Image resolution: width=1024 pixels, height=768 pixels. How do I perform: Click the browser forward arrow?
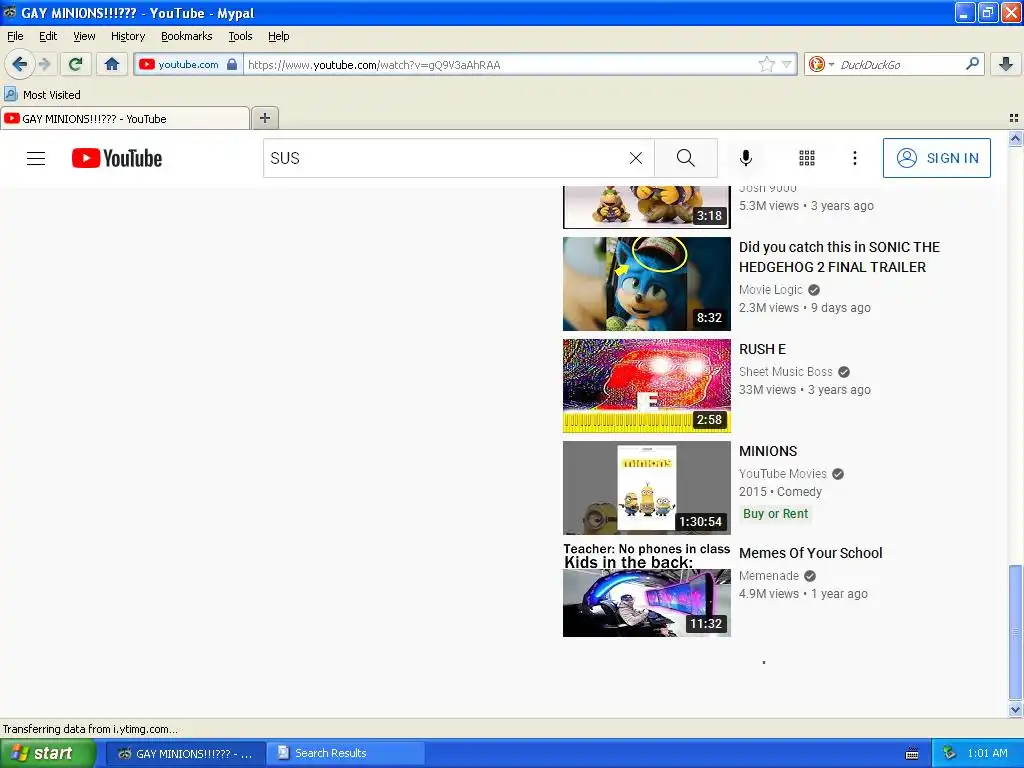tap(44, 64)
